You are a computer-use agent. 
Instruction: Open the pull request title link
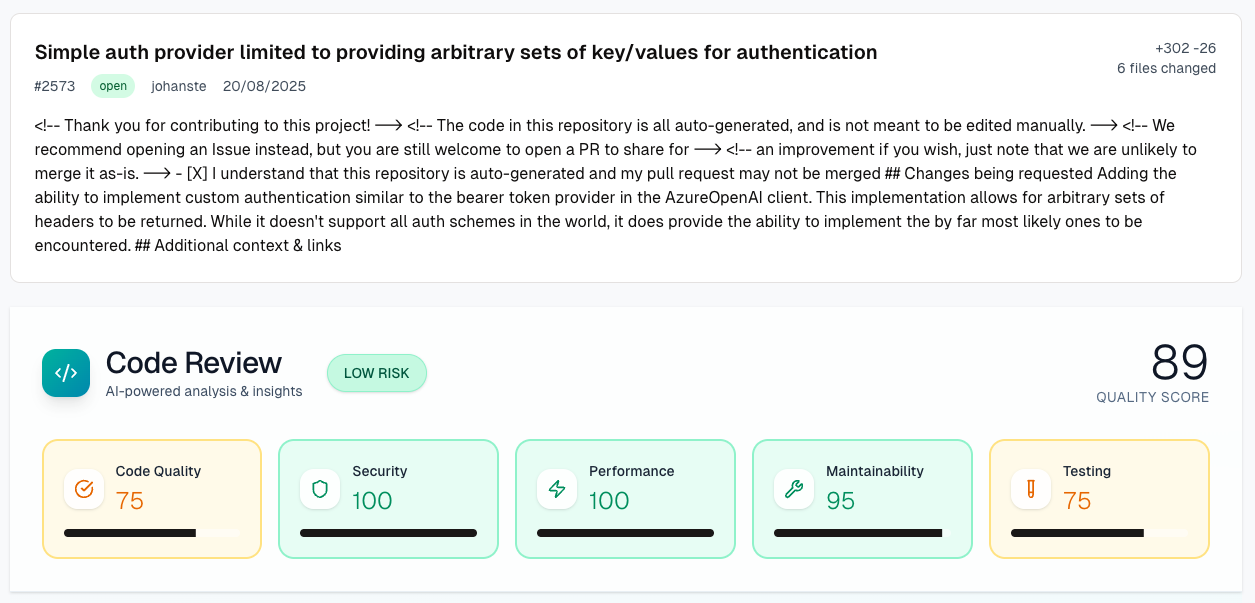pyautogui.click(x=456, y=52)
